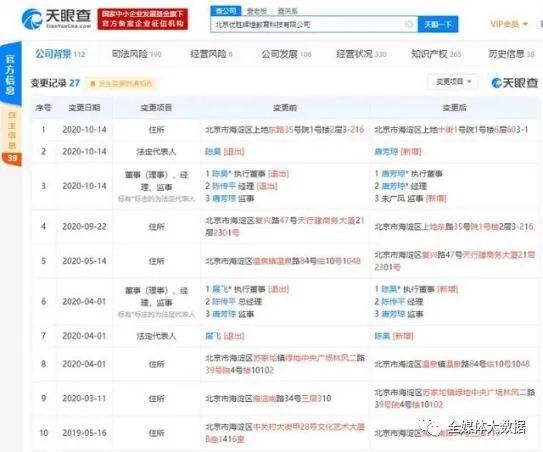Click the date 2020-05-14 in row 5
Screen dimensions: 543x452
[84, 261]
